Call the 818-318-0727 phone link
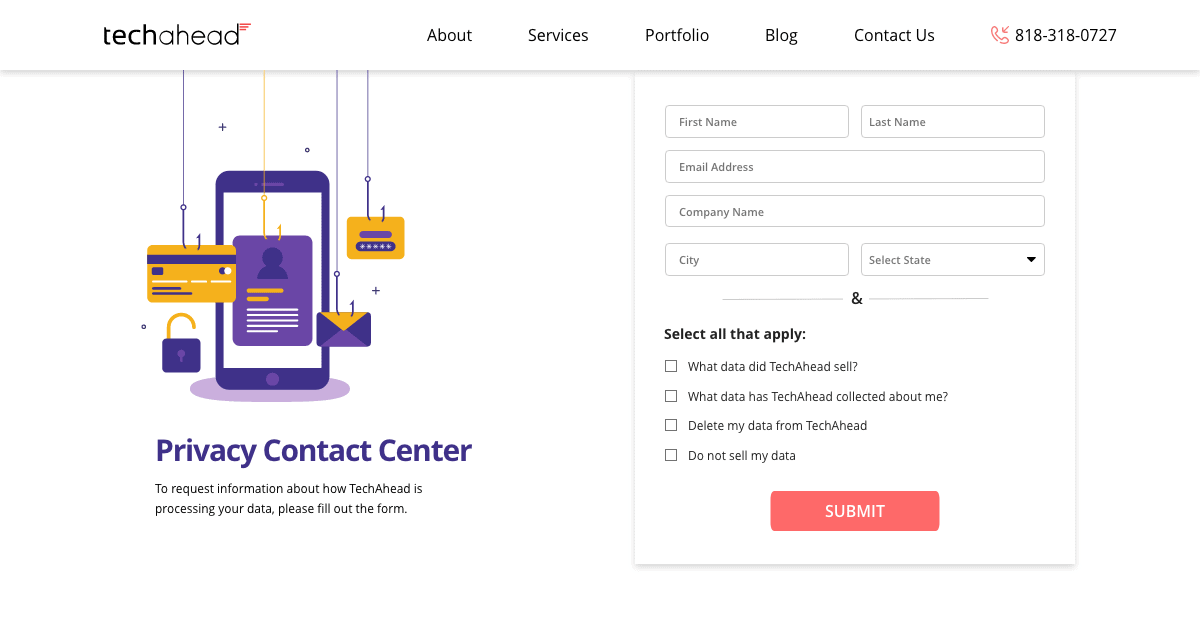The width and height of the screenshot is (1200, 628). point(1065,35)
